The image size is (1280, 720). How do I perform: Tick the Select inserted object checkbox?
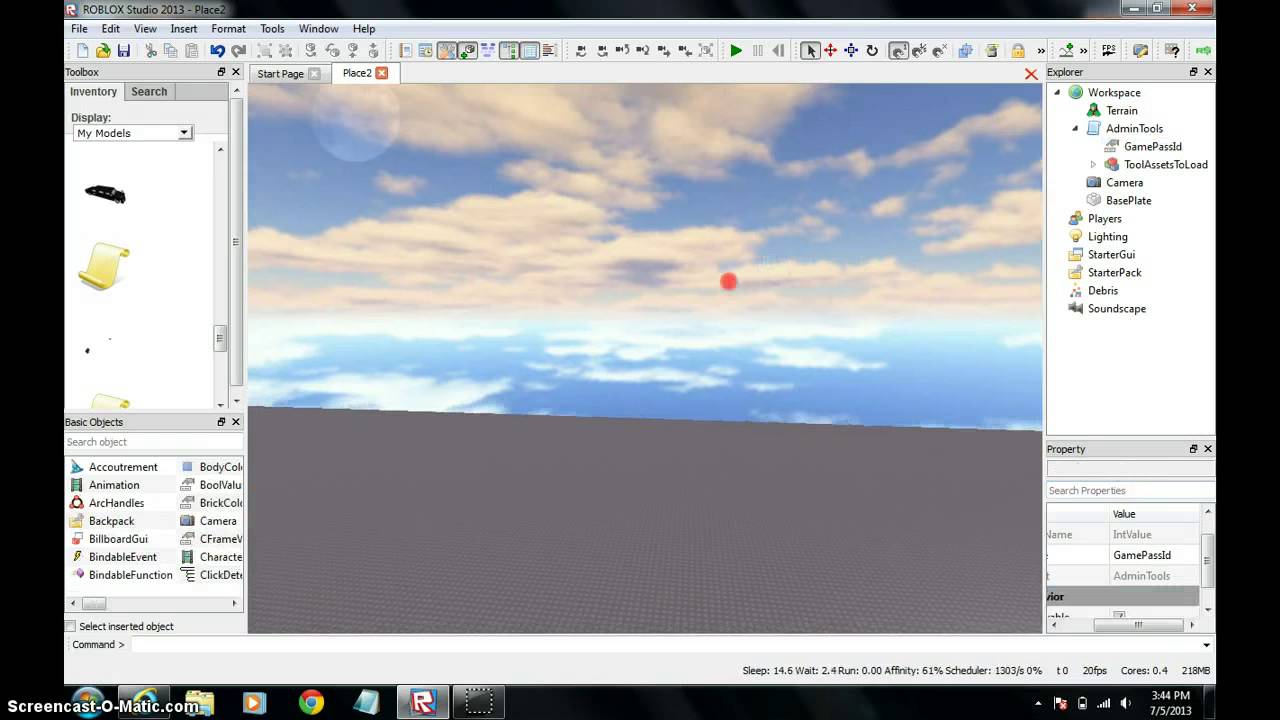tap(70, 626)
